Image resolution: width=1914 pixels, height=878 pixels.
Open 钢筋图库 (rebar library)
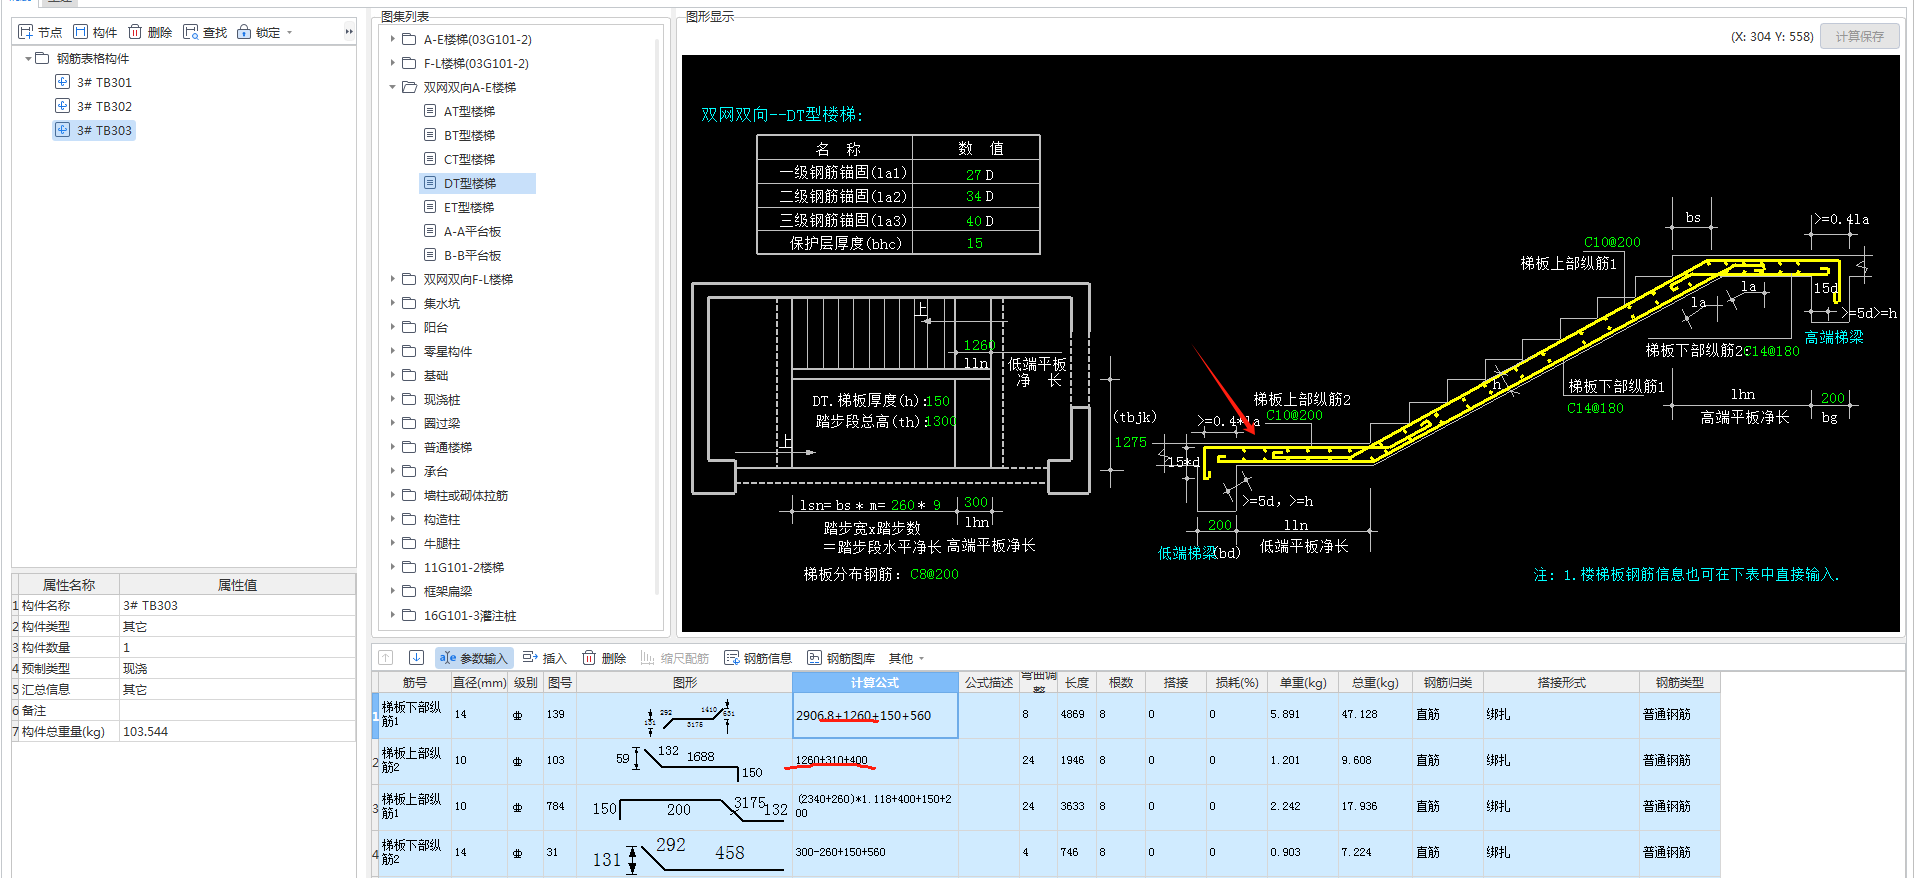tap(841, 658)
